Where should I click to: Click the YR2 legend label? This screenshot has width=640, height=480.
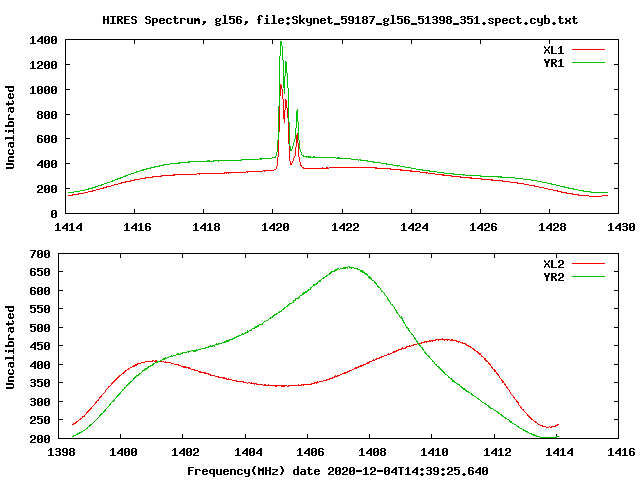point(553,277)
